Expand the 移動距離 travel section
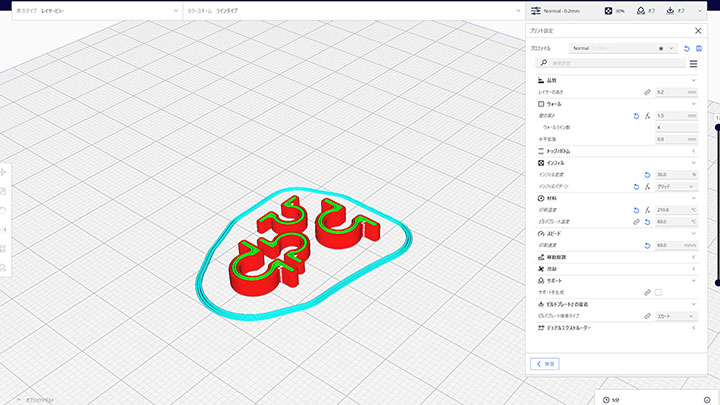Image resolution: width=720 pixels, height=405 pixels. click(x=693, y=257)
